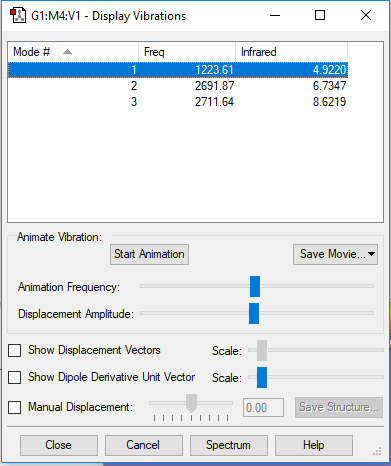This screenshot has height=466, width=391.
Task: Click the manual displacement value field
Action: coord(263,407)
